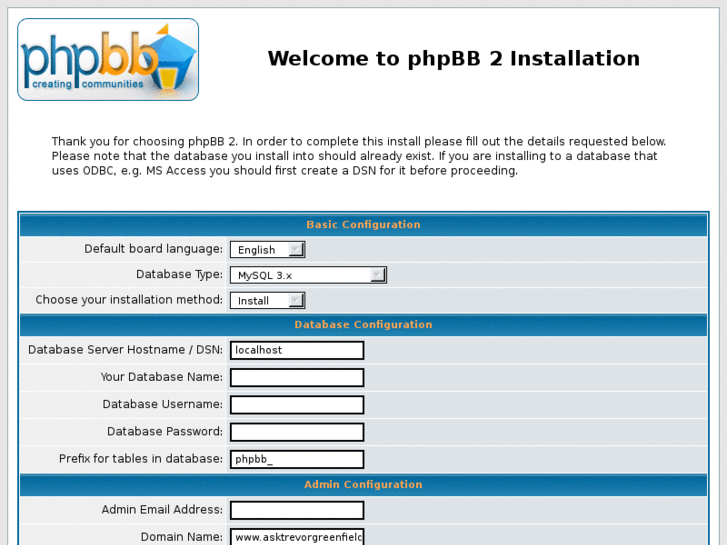Viewport: 727px width, 545px height.
Task: Click the 'Your Database Name:' label
Action: (x=162, y=377)
